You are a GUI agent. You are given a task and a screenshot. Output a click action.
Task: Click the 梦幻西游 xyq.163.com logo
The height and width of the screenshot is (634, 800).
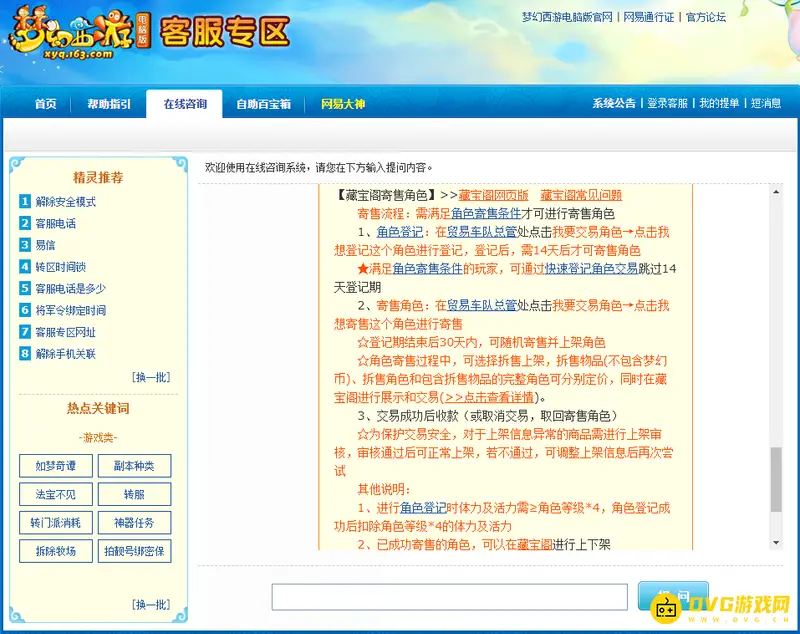tap(79, 33)
